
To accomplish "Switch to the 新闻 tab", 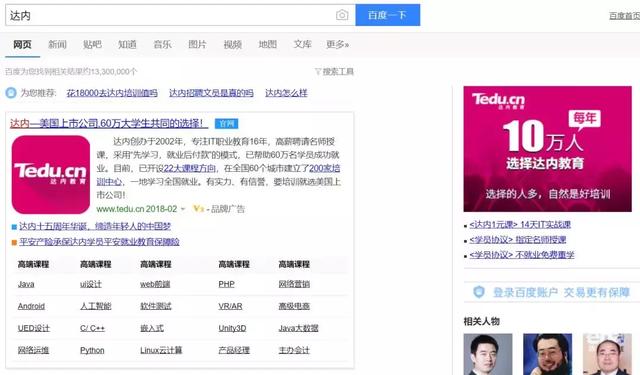I will [x=58, y=44].
